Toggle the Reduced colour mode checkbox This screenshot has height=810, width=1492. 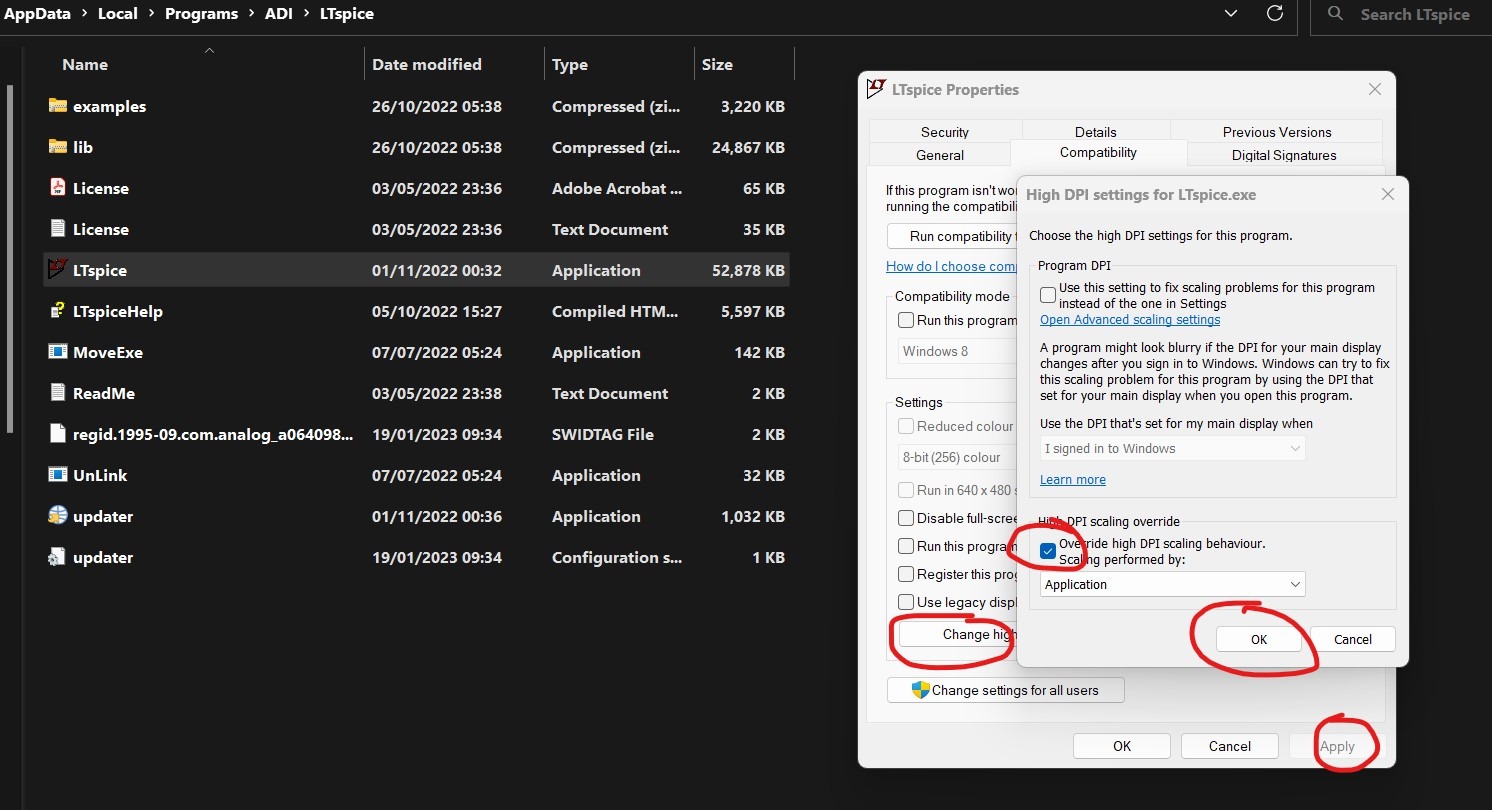[x=906, y=426]
